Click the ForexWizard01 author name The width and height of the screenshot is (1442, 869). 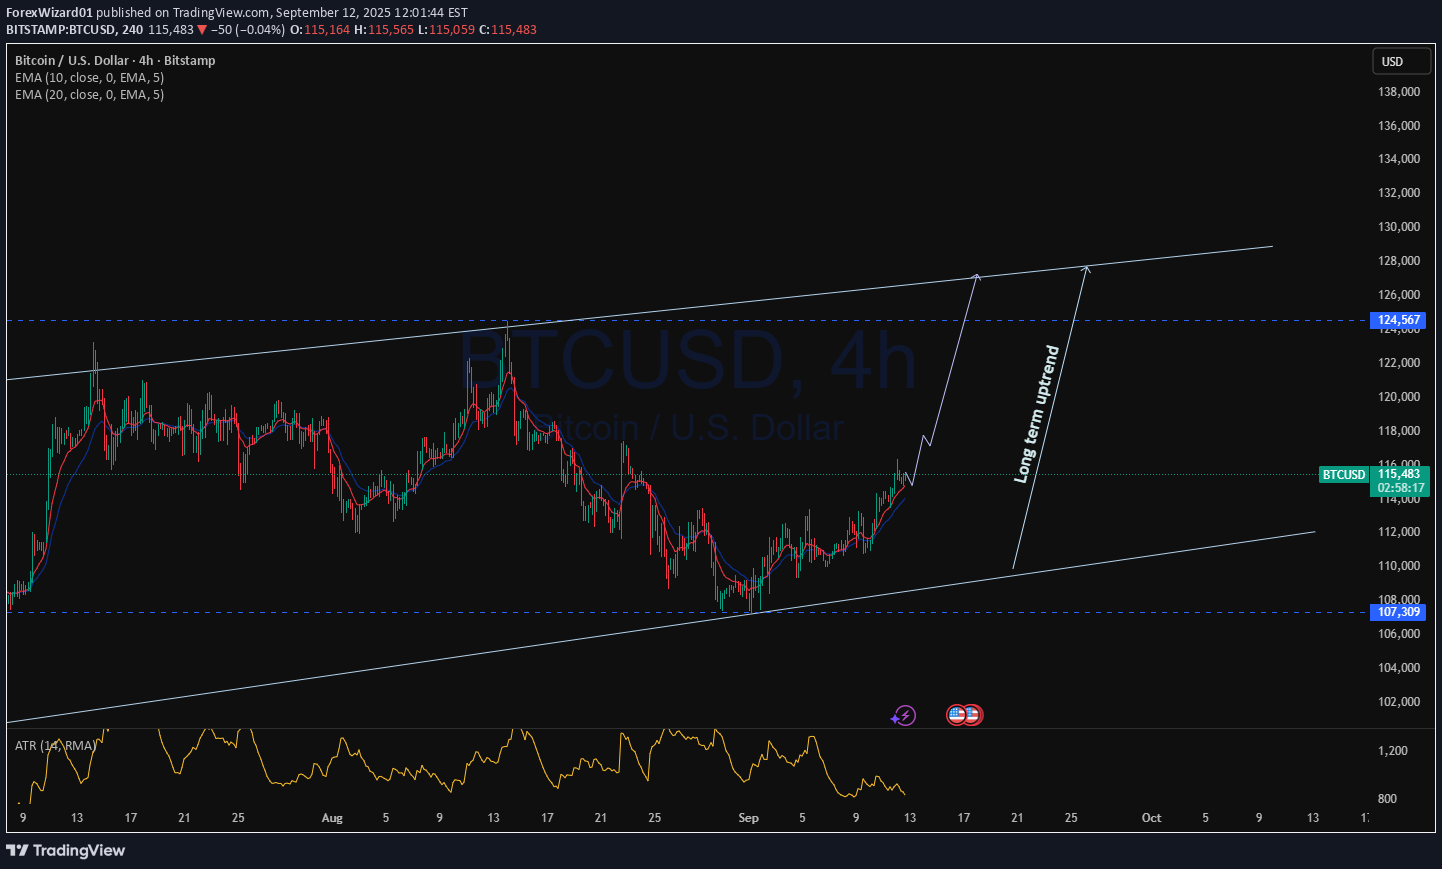pos(49,12)
